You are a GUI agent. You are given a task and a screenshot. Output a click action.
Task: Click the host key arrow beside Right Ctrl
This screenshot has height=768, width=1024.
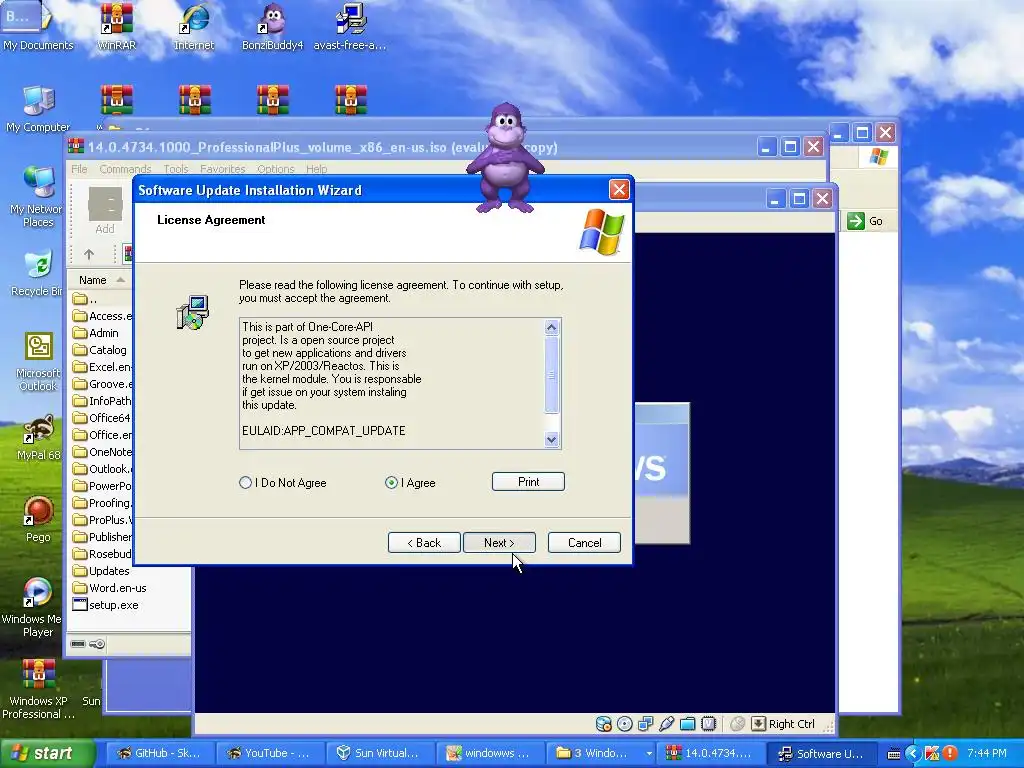(x=758, y=724)
